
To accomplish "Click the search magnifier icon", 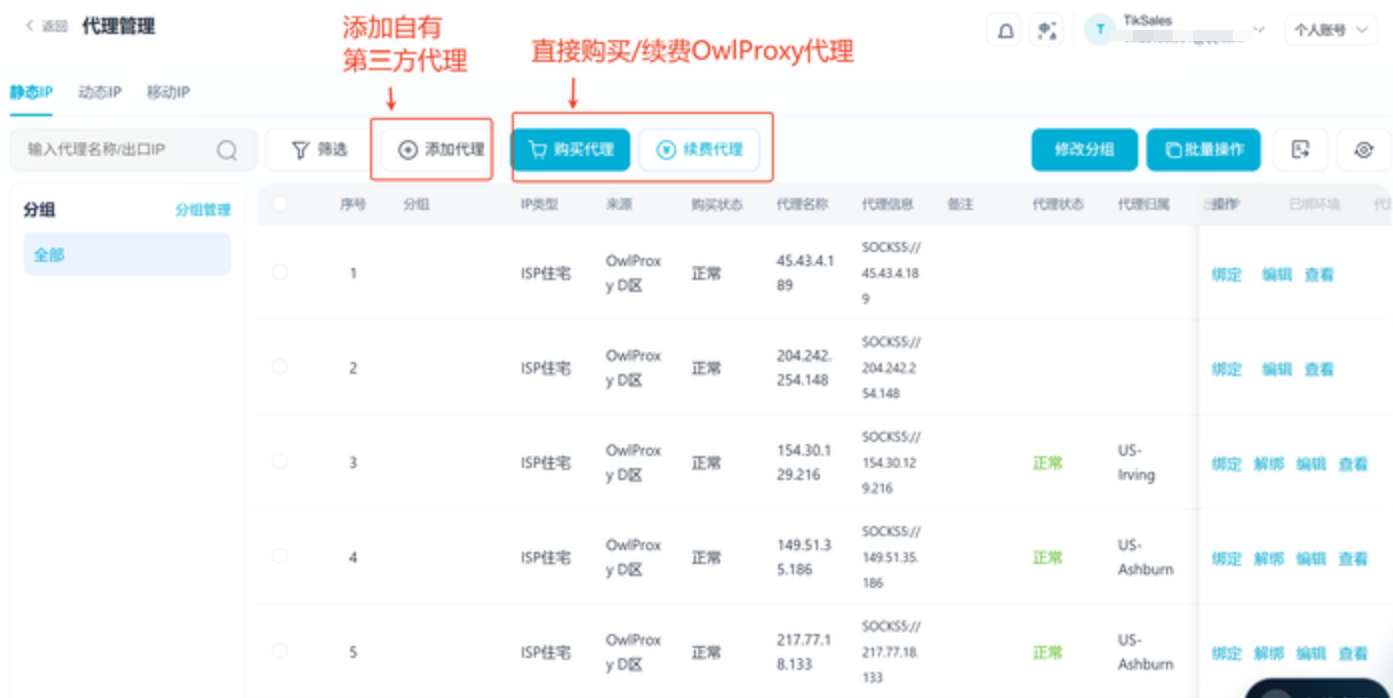I will pos(227,150).
